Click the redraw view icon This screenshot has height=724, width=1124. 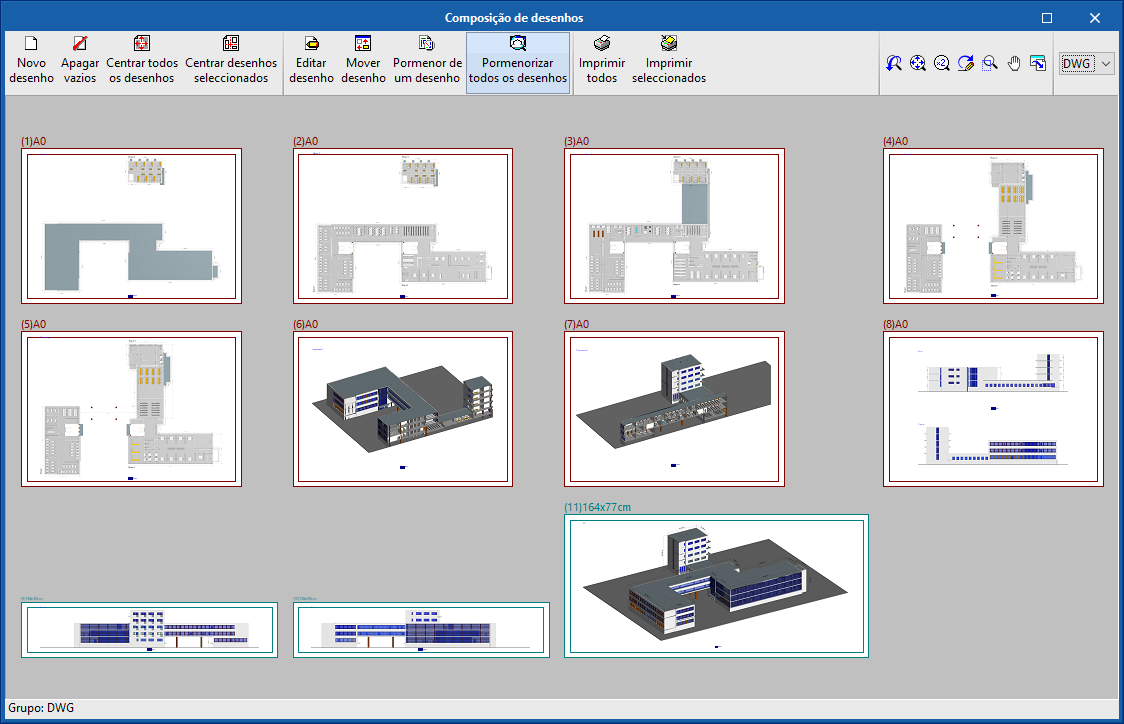(965, 63)
